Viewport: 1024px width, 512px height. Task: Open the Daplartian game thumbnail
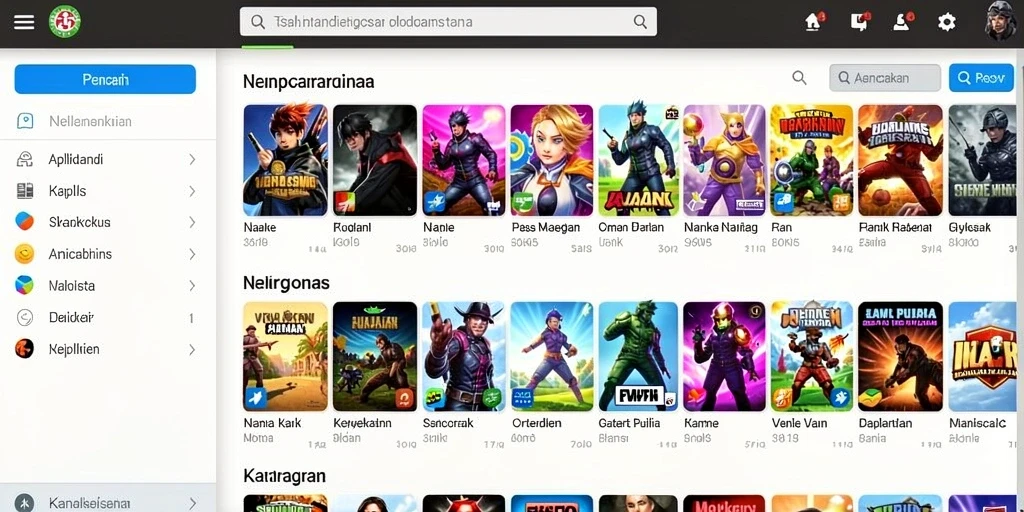901,357
